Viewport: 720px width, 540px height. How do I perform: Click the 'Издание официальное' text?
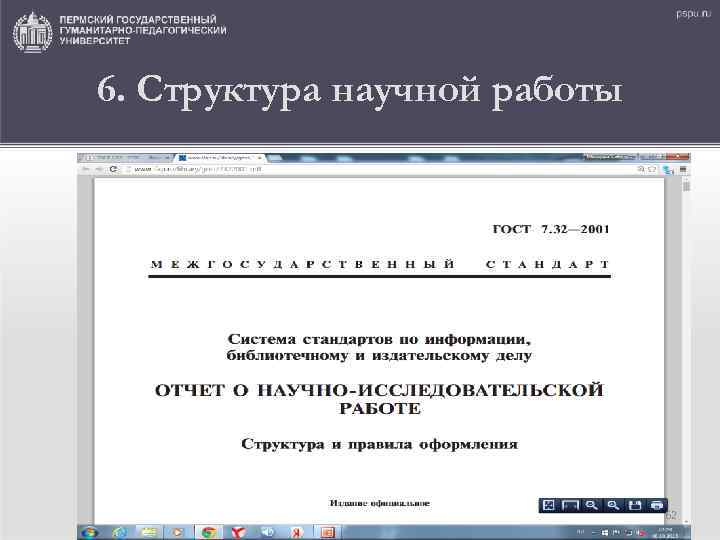point(380,503)
